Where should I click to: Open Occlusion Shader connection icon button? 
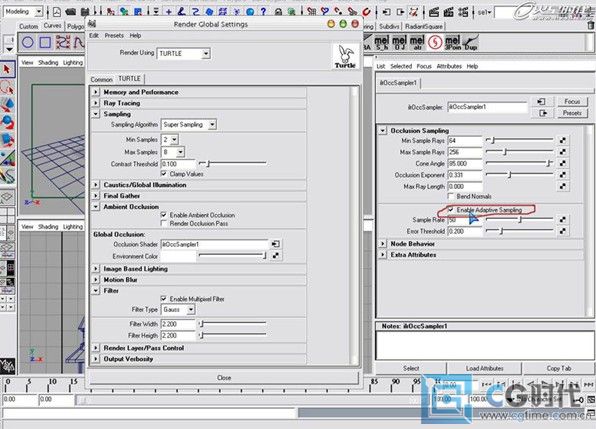(276, 244)
